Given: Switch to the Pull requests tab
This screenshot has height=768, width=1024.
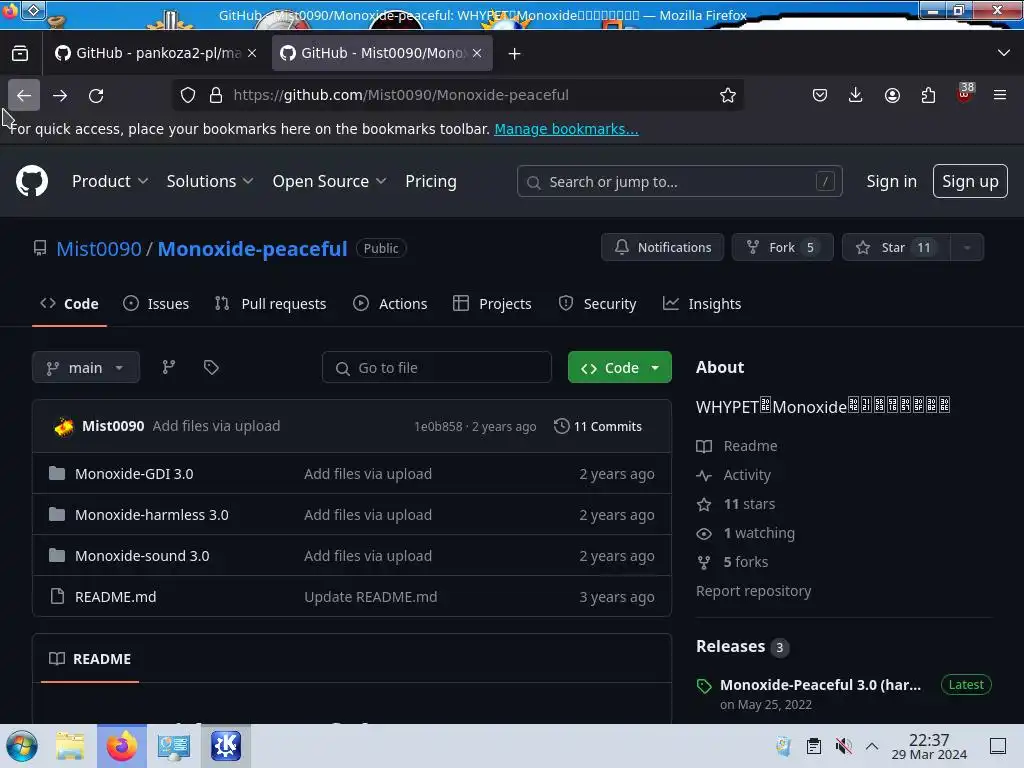Looking at the screenshot, I should pyautogui.click(x=270, y=304).
